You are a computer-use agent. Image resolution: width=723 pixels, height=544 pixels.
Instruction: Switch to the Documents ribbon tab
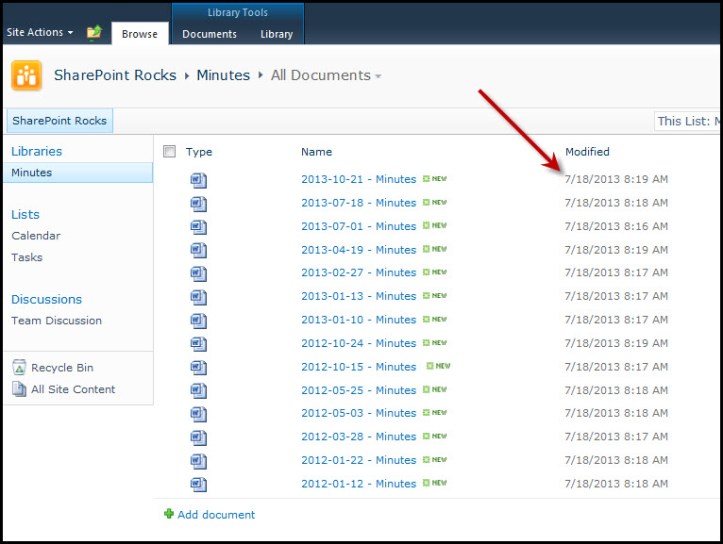pyautogui.click(x=209, y=34)
